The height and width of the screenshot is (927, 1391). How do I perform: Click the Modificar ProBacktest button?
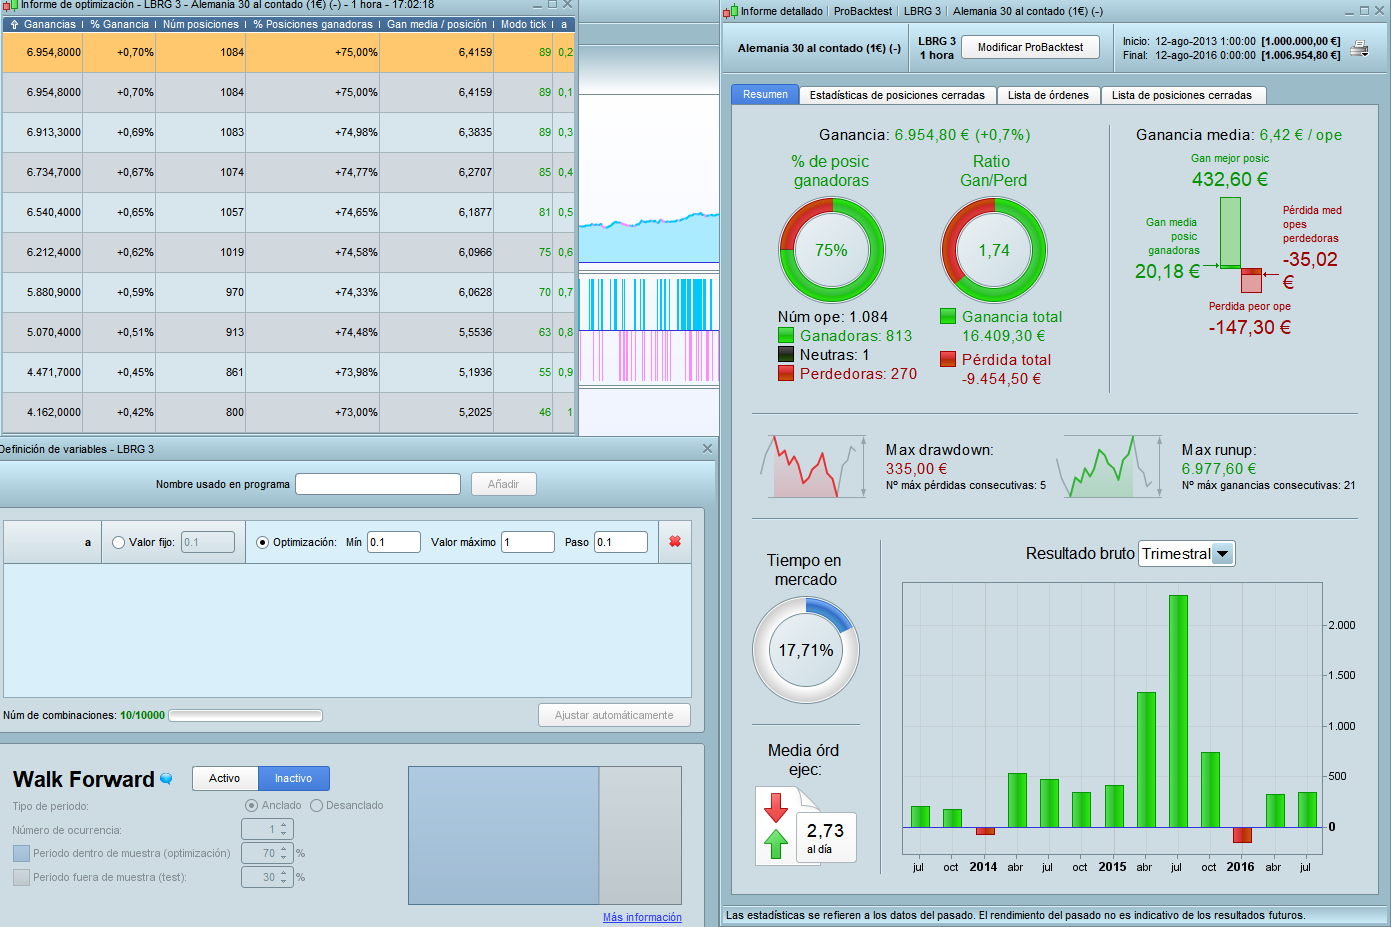[1030, 47]
